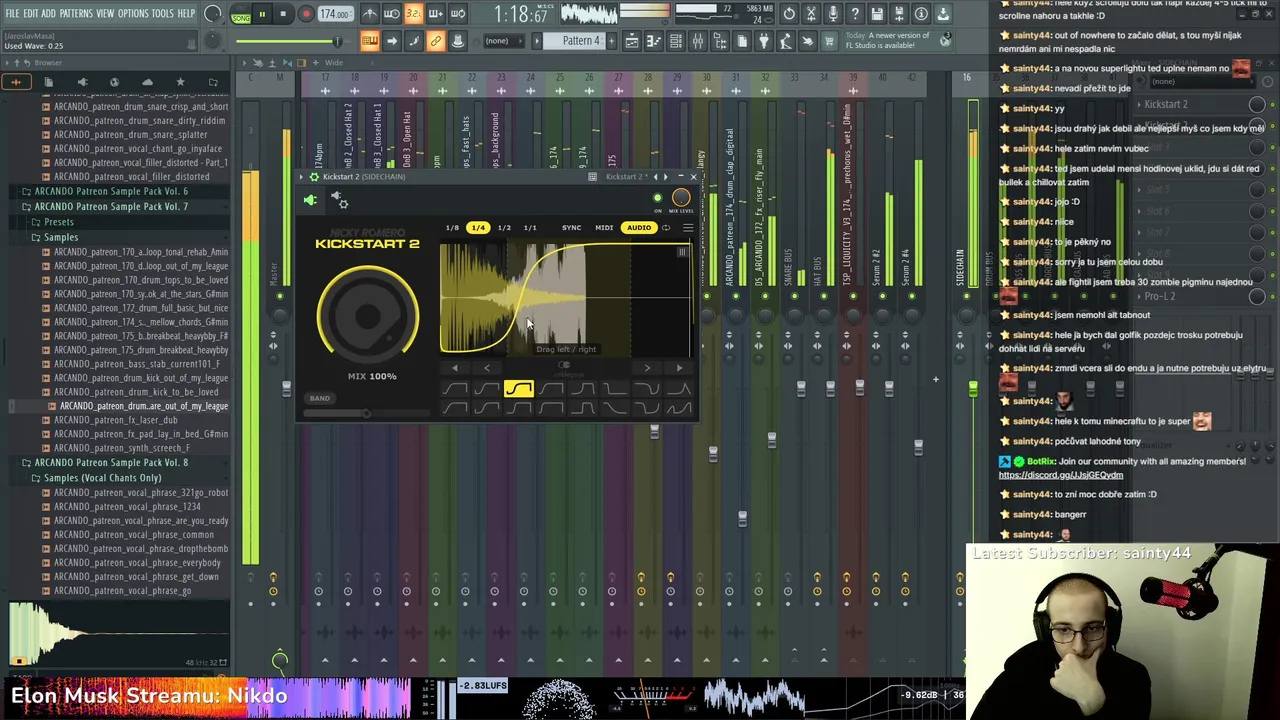This screenshot has width=1280, height=720.
Task: Open the PATTERNS menu
Action: (x=75, y=13)
